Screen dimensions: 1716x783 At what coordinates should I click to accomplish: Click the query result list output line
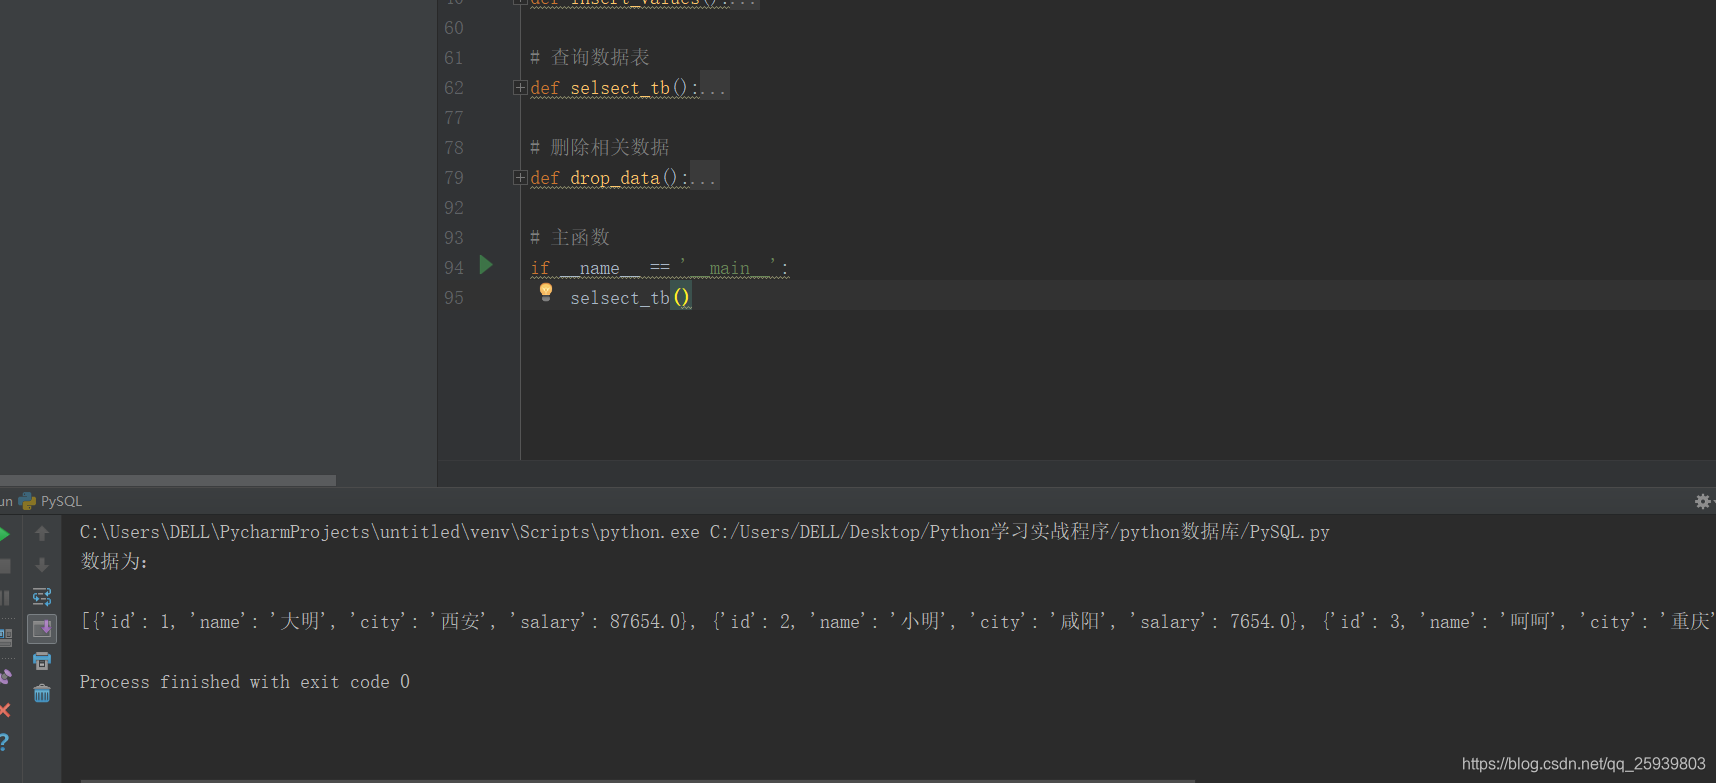click(x=897, y=622)
